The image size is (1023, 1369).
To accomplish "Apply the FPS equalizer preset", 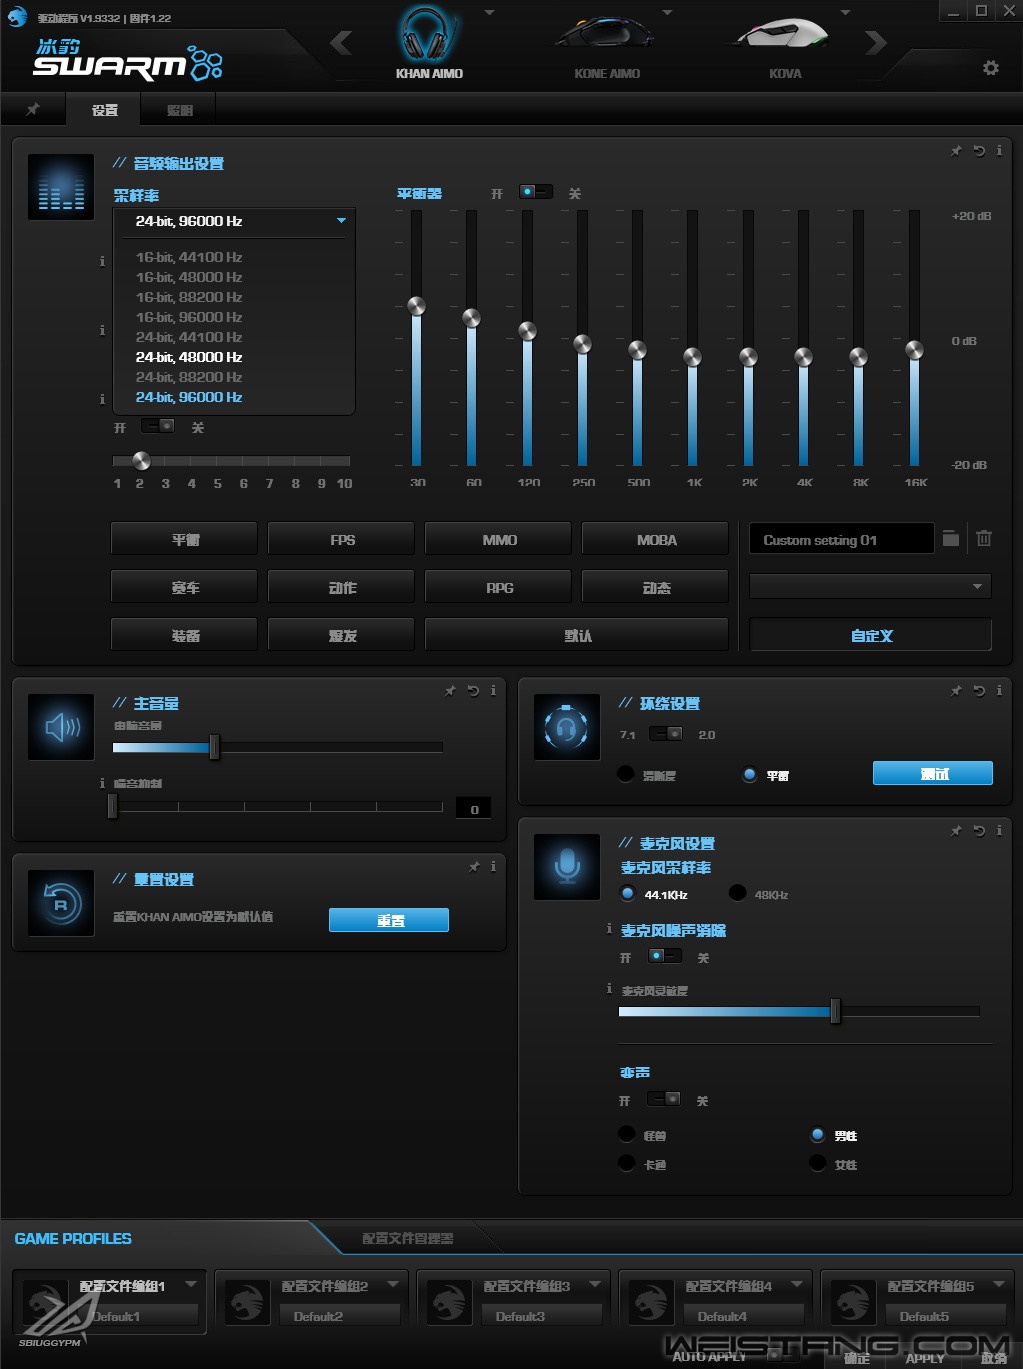I will coord(342,539).
